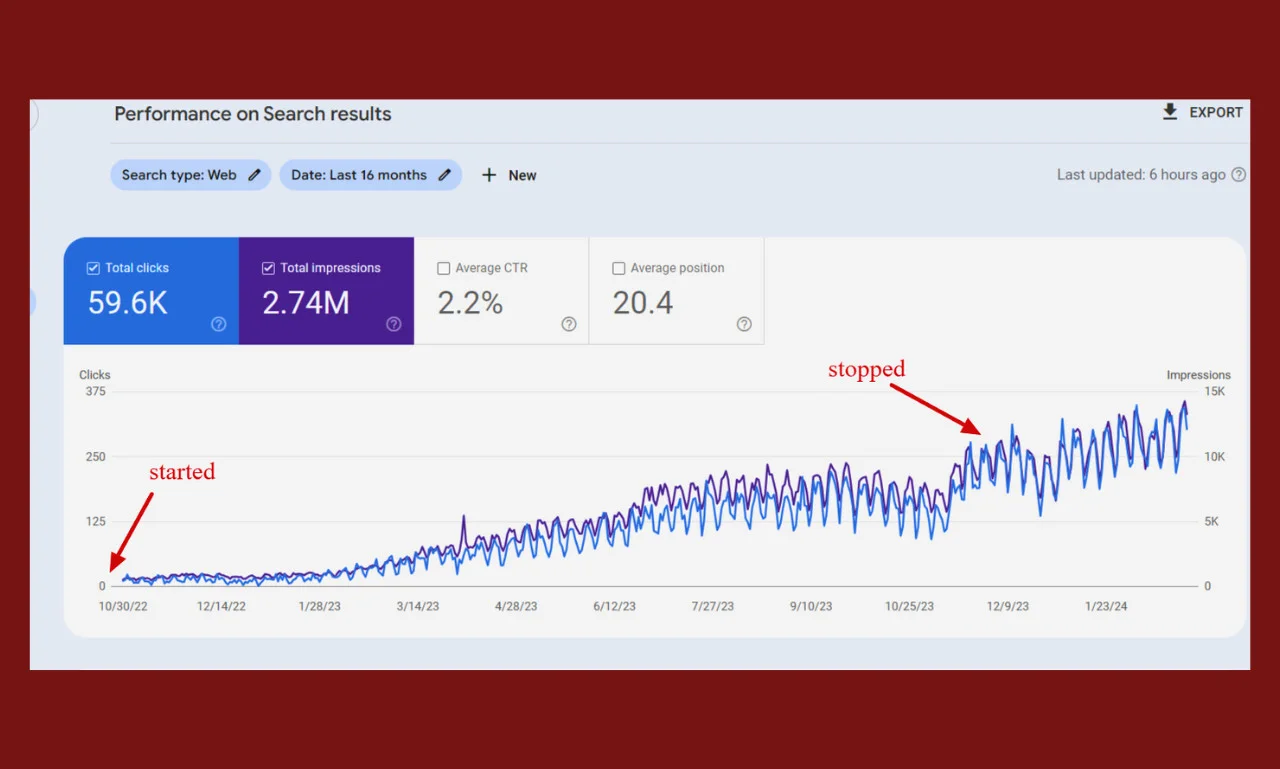Open help icon in Average CTR card
Screen dimensions: 1280x769
point(568,324)
